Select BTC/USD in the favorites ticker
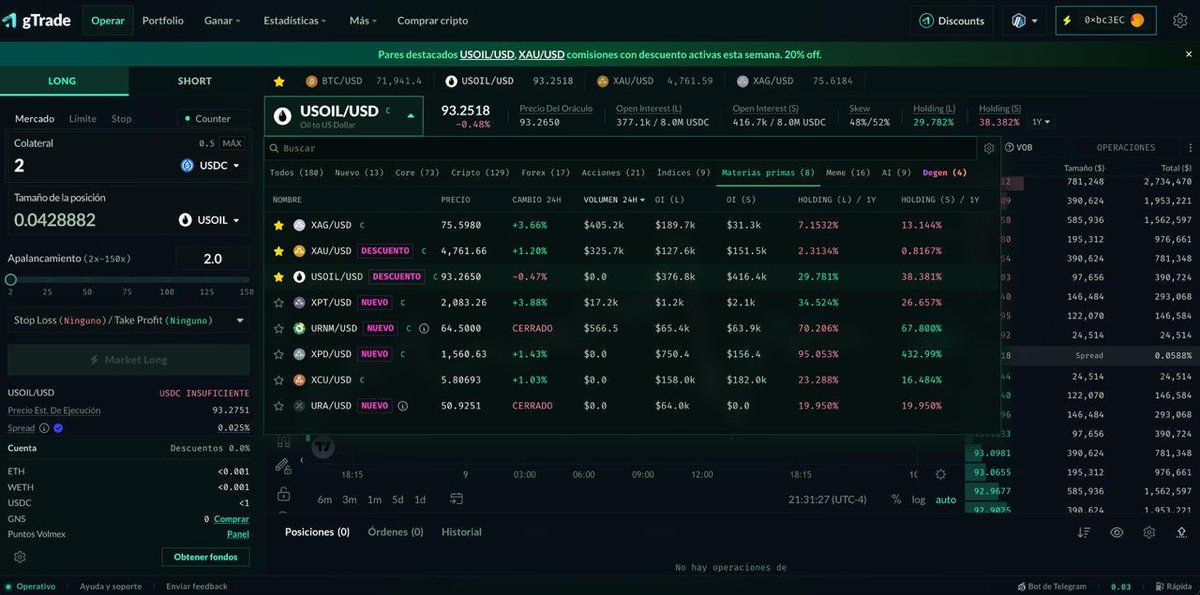 tap(364, 81)
